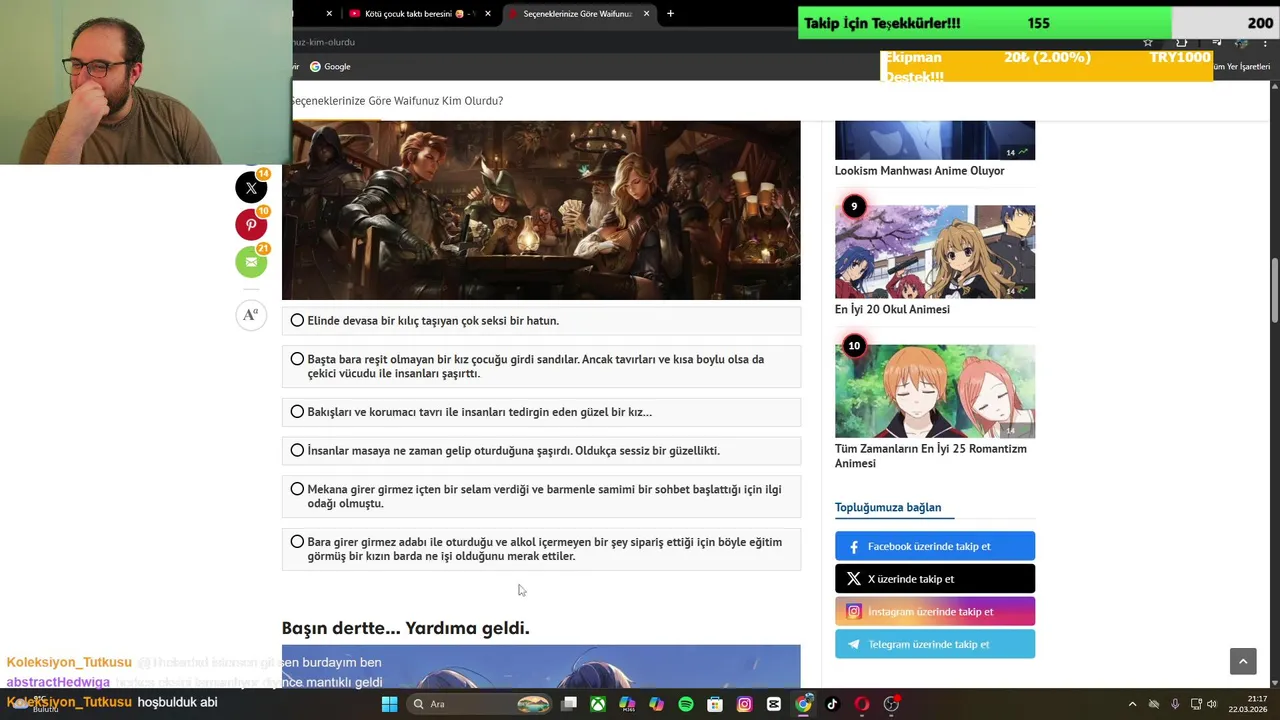Click the taskbar clock showing 21:17
Screen dimensions: 1280x720
(1249, 704)
